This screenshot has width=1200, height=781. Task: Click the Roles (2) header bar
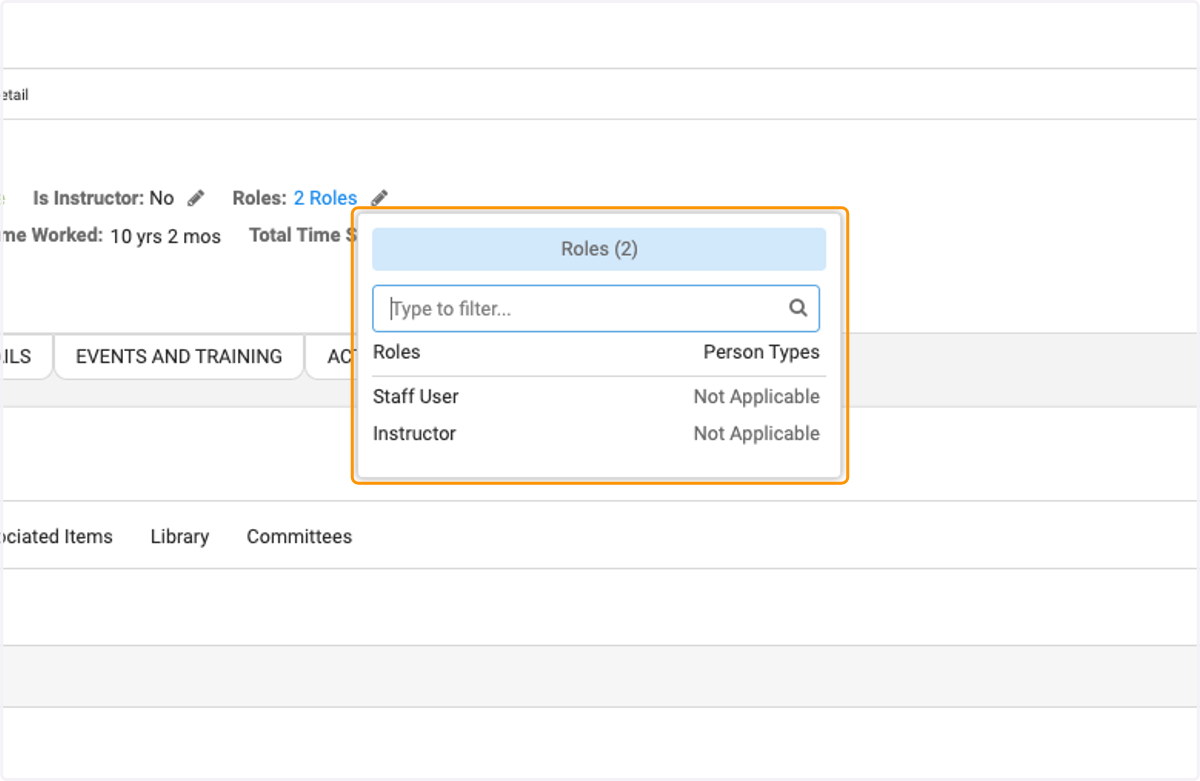click(x=599, y=249)
